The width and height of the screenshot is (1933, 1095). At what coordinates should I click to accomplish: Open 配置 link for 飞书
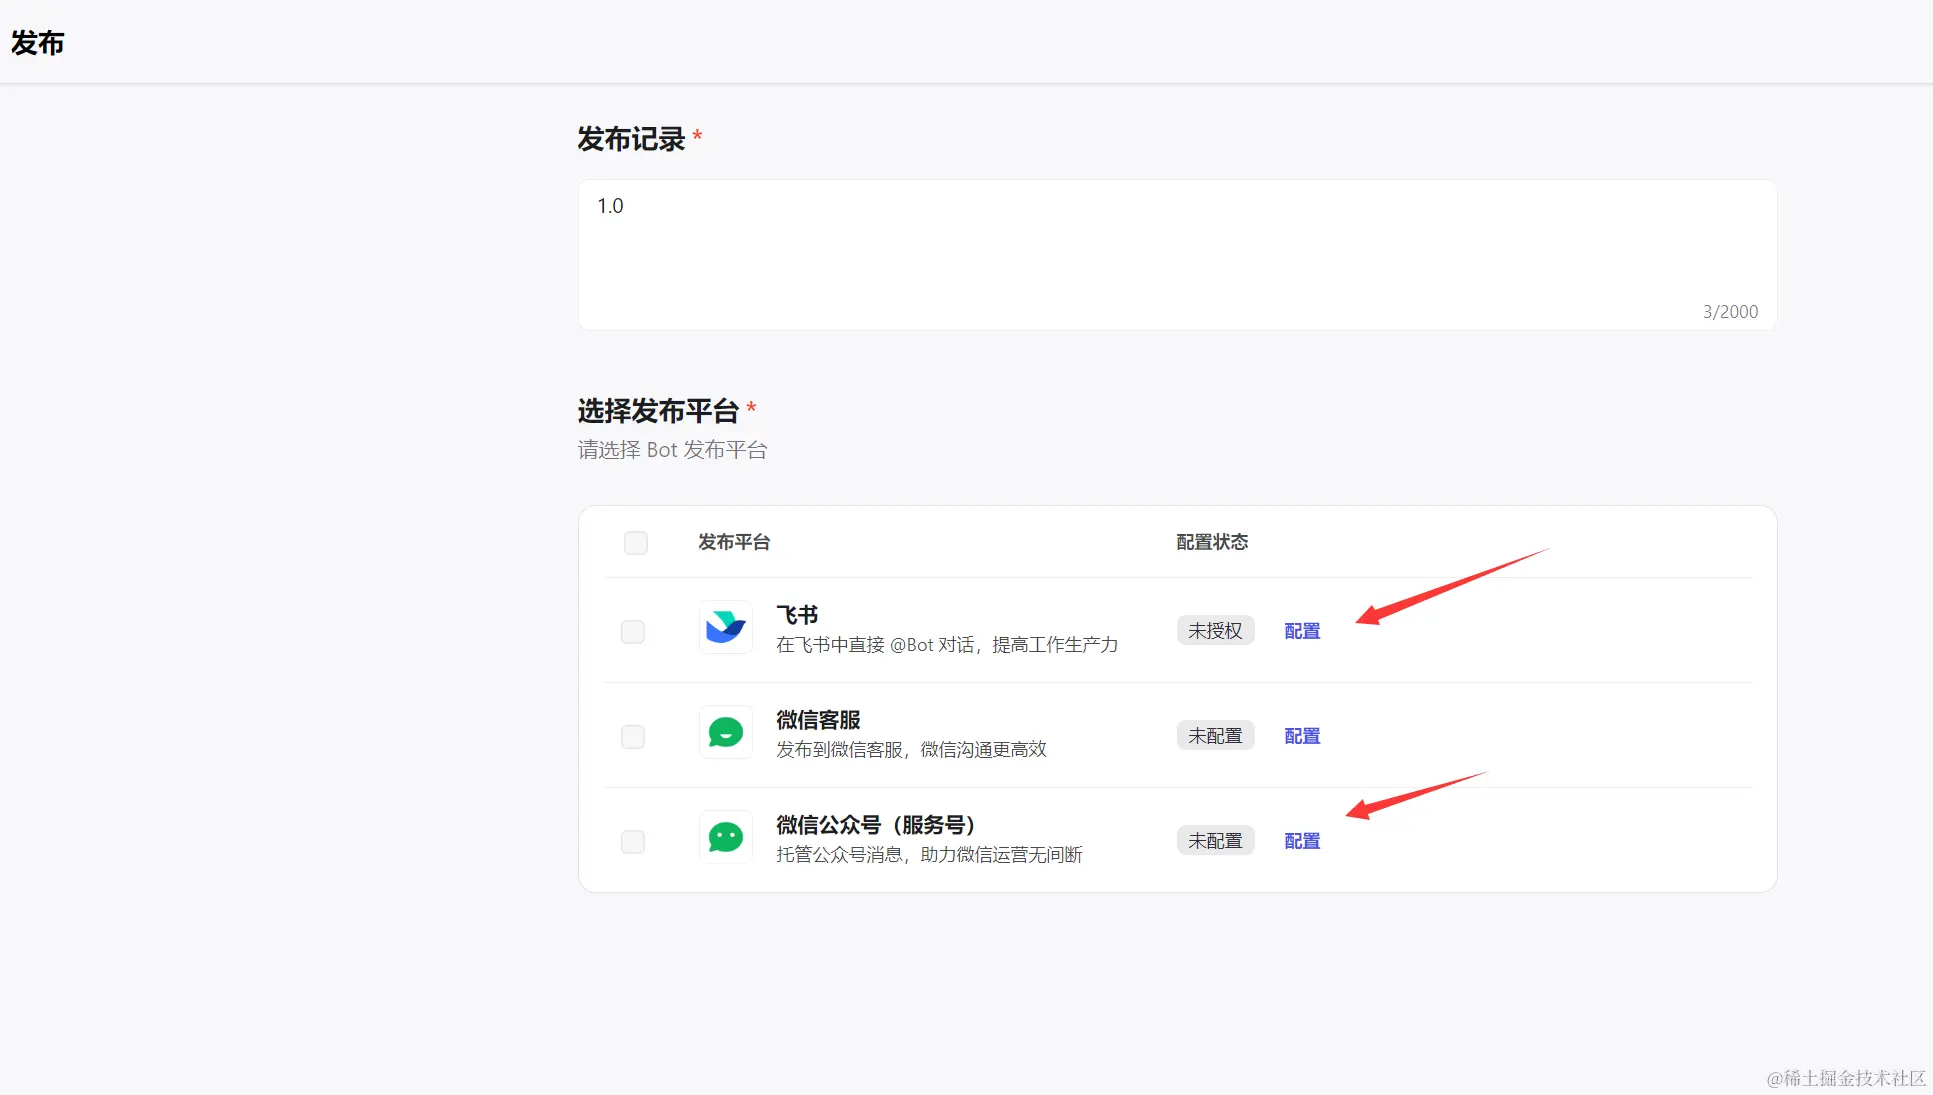coord(1302,631)
